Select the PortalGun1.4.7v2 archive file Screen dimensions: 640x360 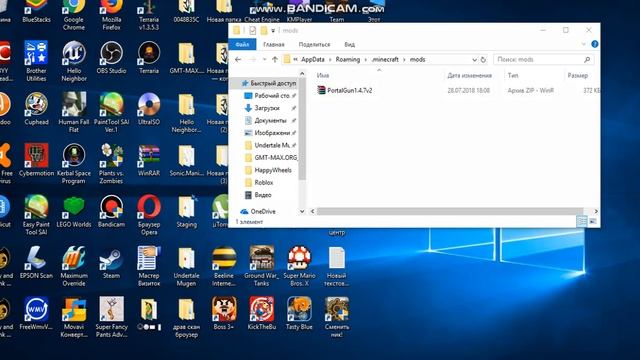[x=345, y=90]
